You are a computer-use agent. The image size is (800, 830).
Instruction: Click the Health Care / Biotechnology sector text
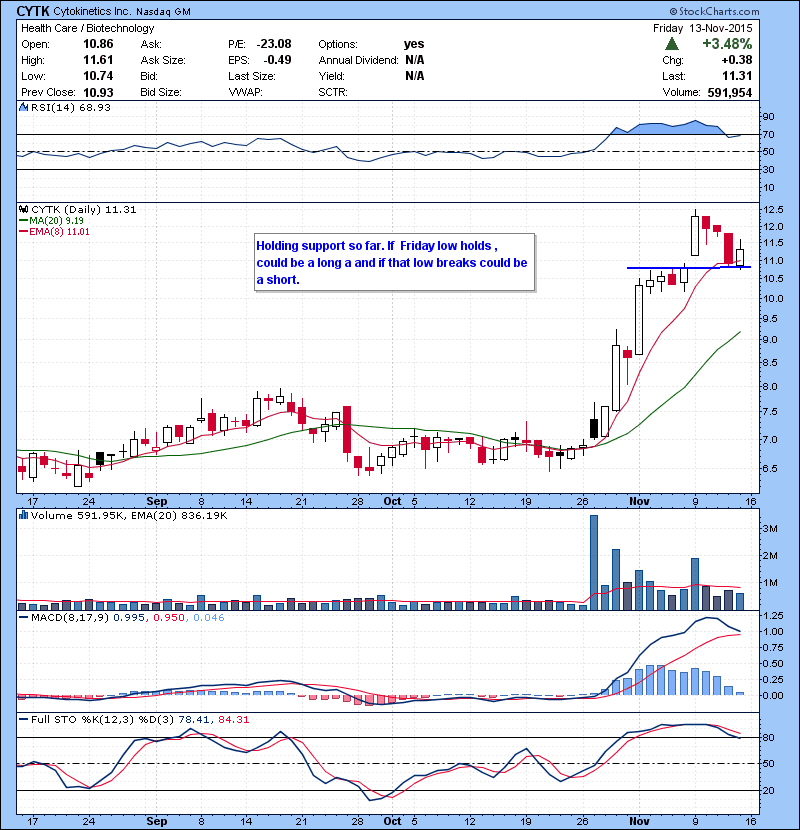(x=87, y=28)
